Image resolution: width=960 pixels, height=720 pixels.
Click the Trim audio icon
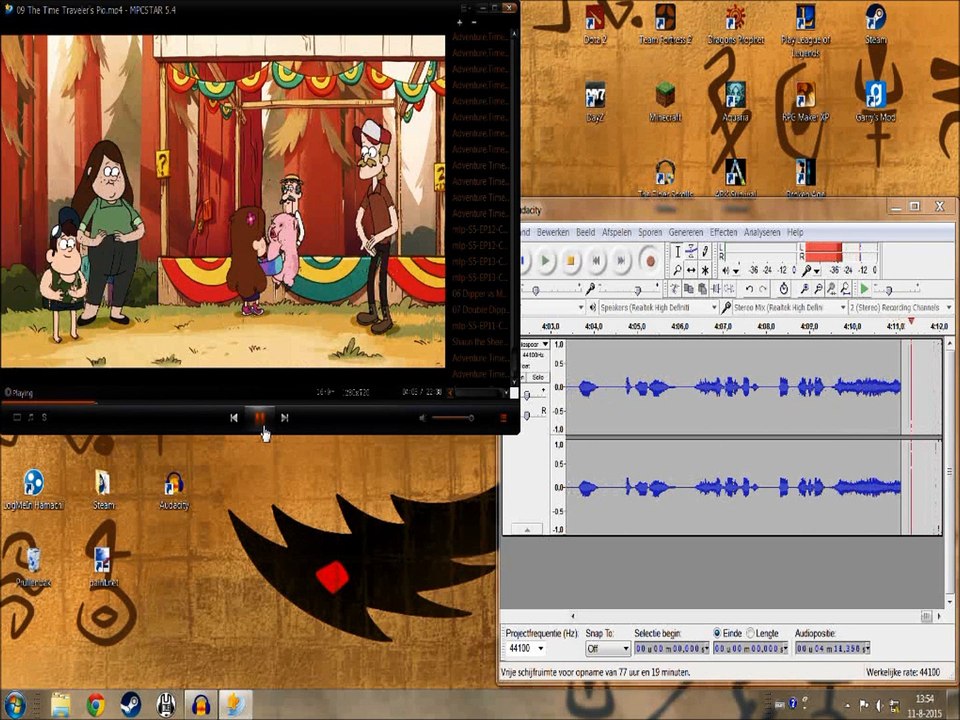[x=716, y=288]
